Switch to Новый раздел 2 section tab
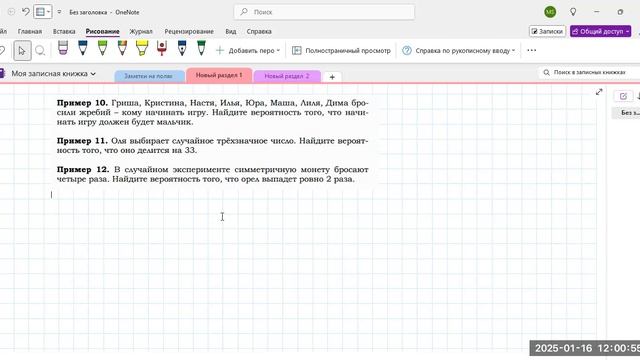This screenshot has height=360, width=640. coord(287,76)
